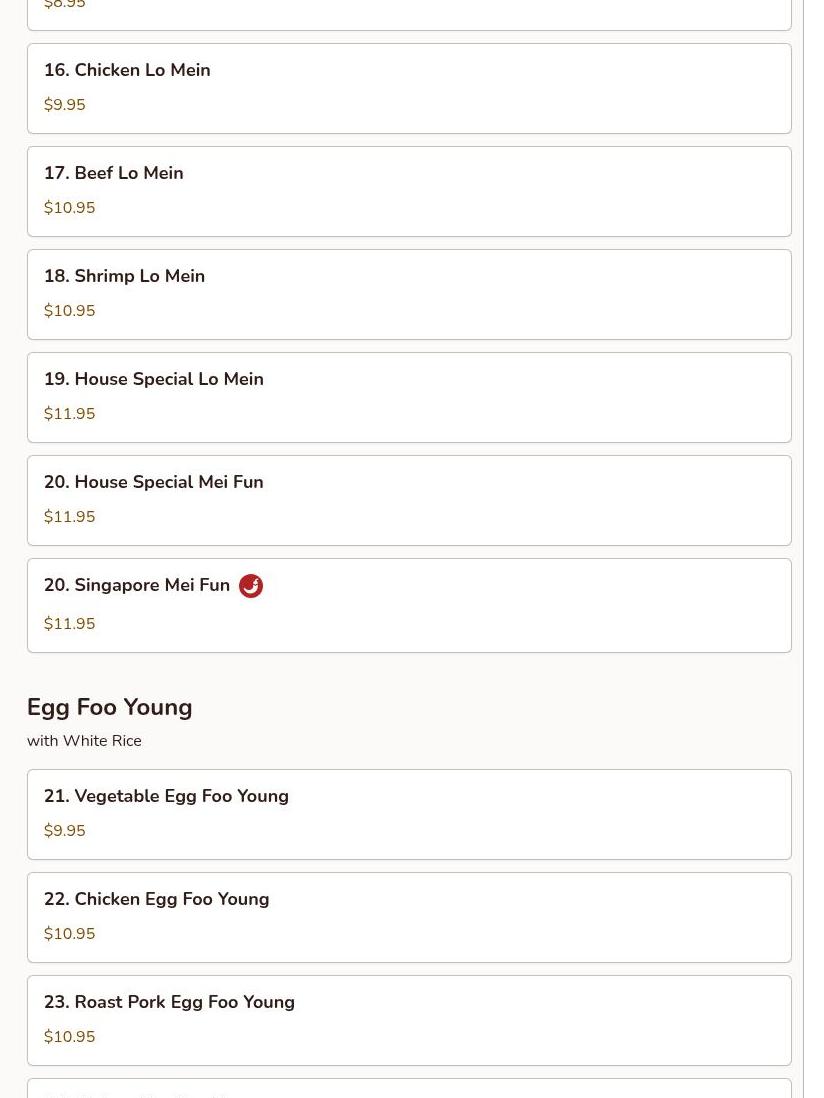Click the 'with White Rice' subtitle text
Screen dimensions: 824x1098
click(84, 741)
